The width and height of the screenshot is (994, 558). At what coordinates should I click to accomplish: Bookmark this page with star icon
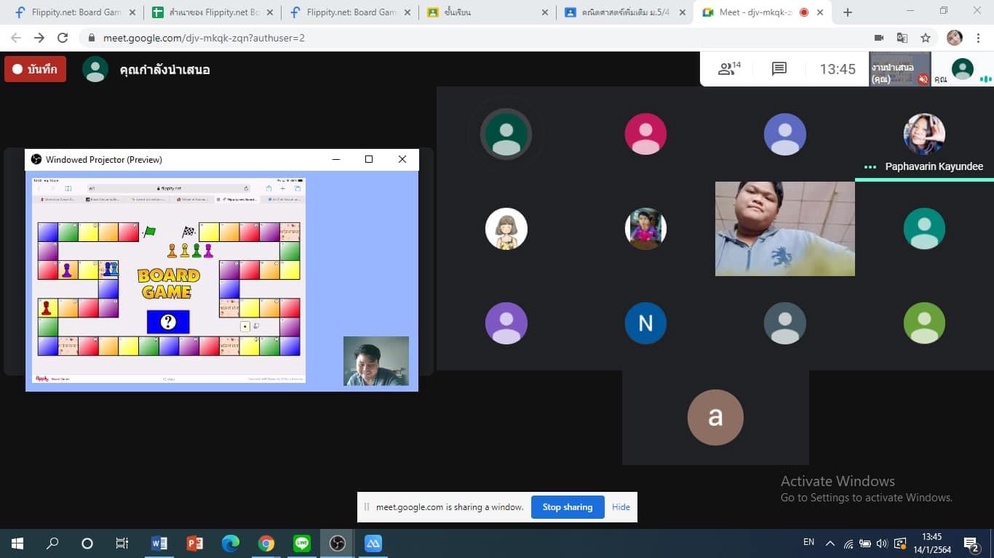(x=926, y=38)
